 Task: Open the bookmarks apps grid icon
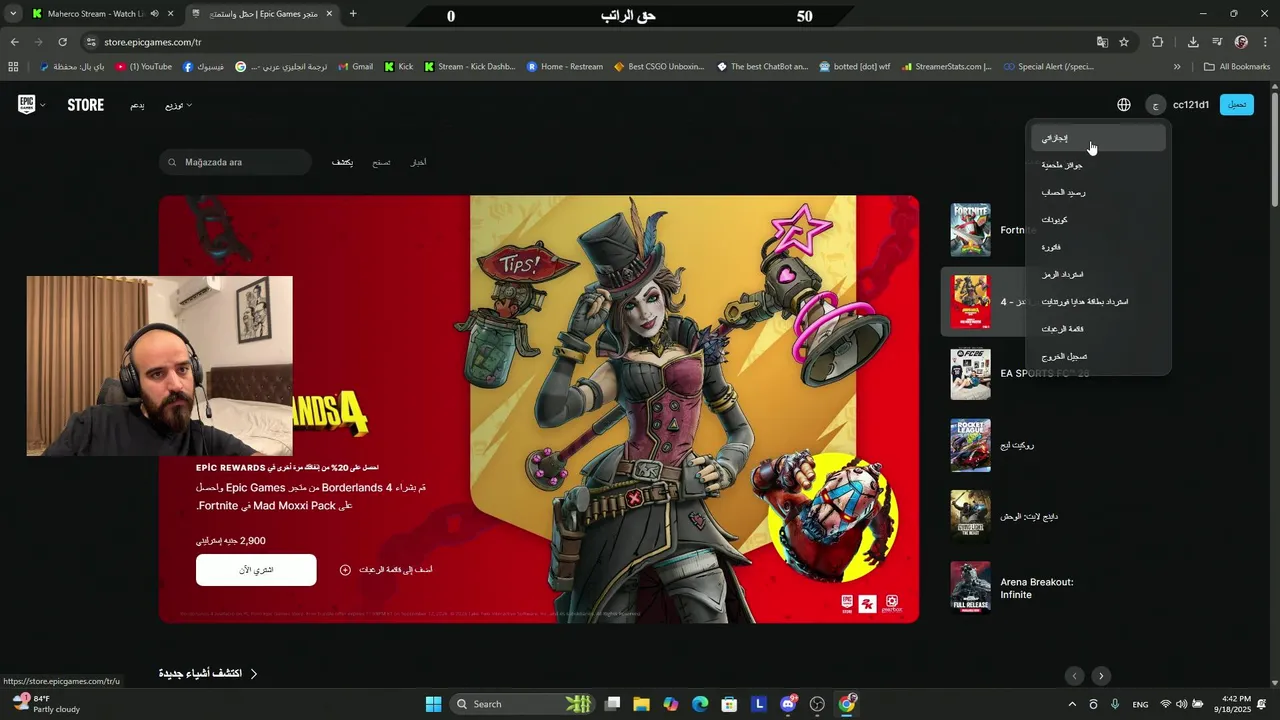tap(13, 67)
